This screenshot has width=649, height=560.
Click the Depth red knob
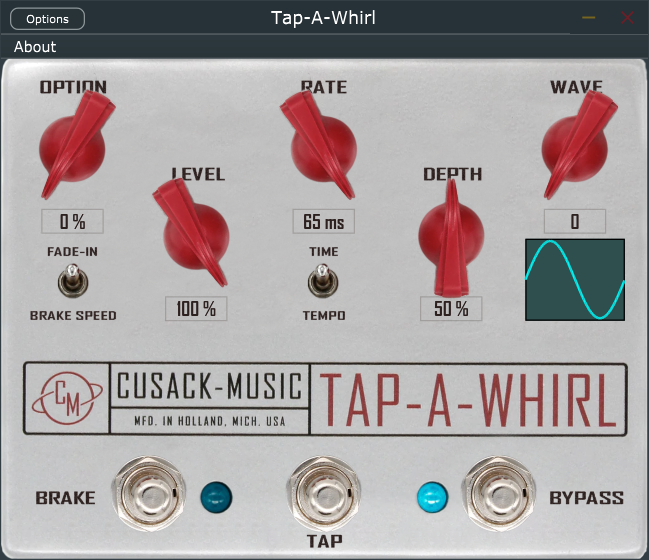[450, 235]
